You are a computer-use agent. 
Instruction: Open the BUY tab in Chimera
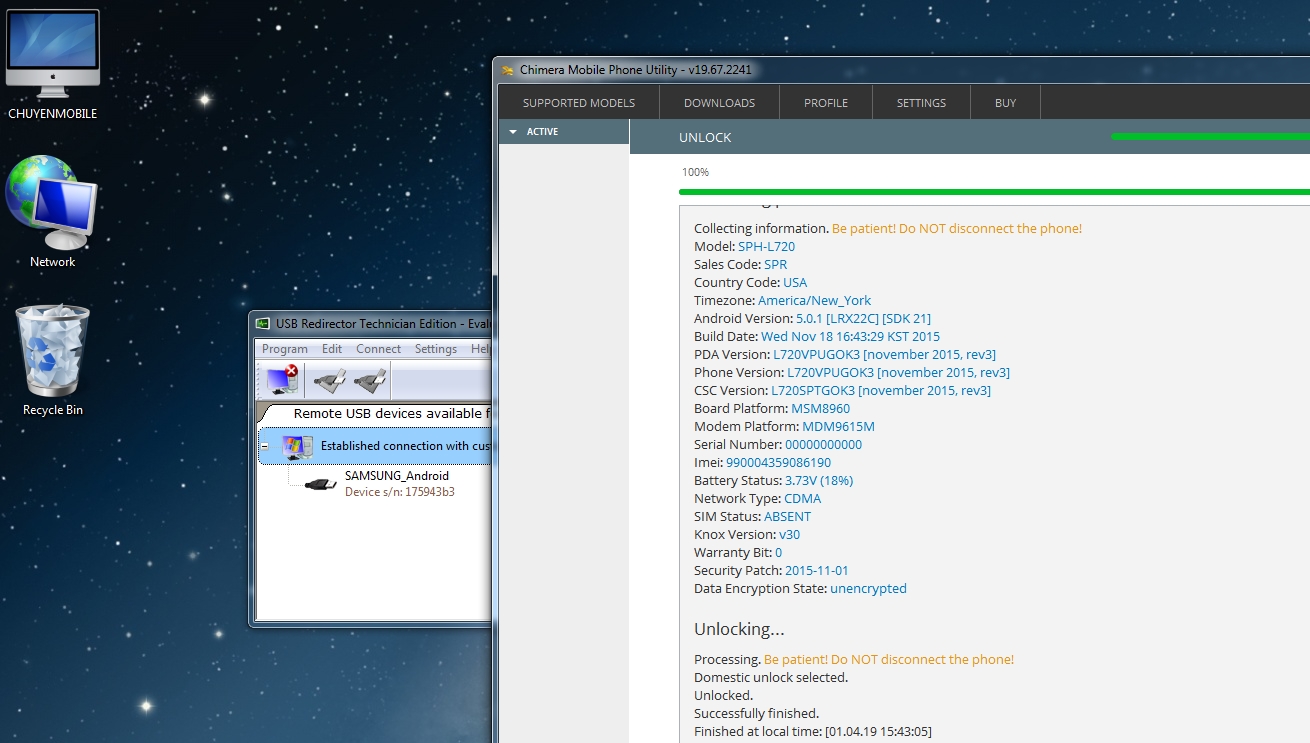click(x=1006, y=103)
